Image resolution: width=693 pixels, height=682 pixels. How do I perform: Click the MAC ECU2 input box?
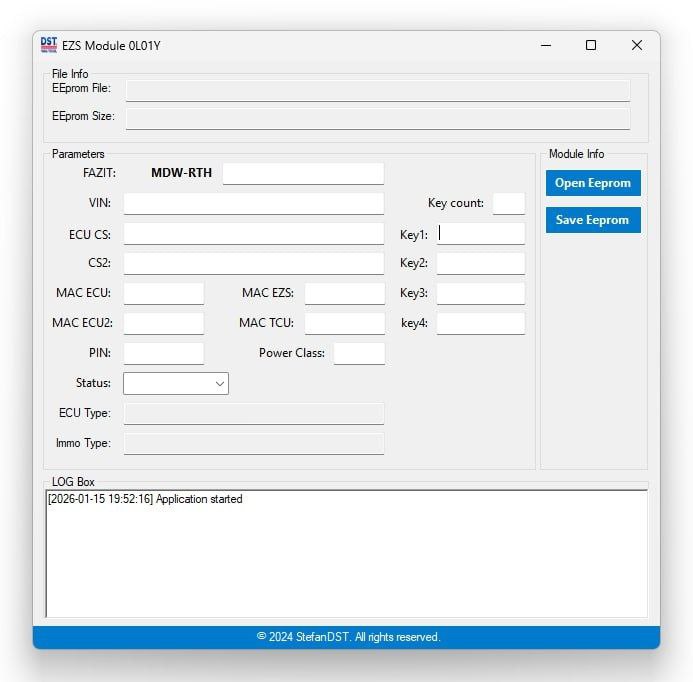click(163, 323)
